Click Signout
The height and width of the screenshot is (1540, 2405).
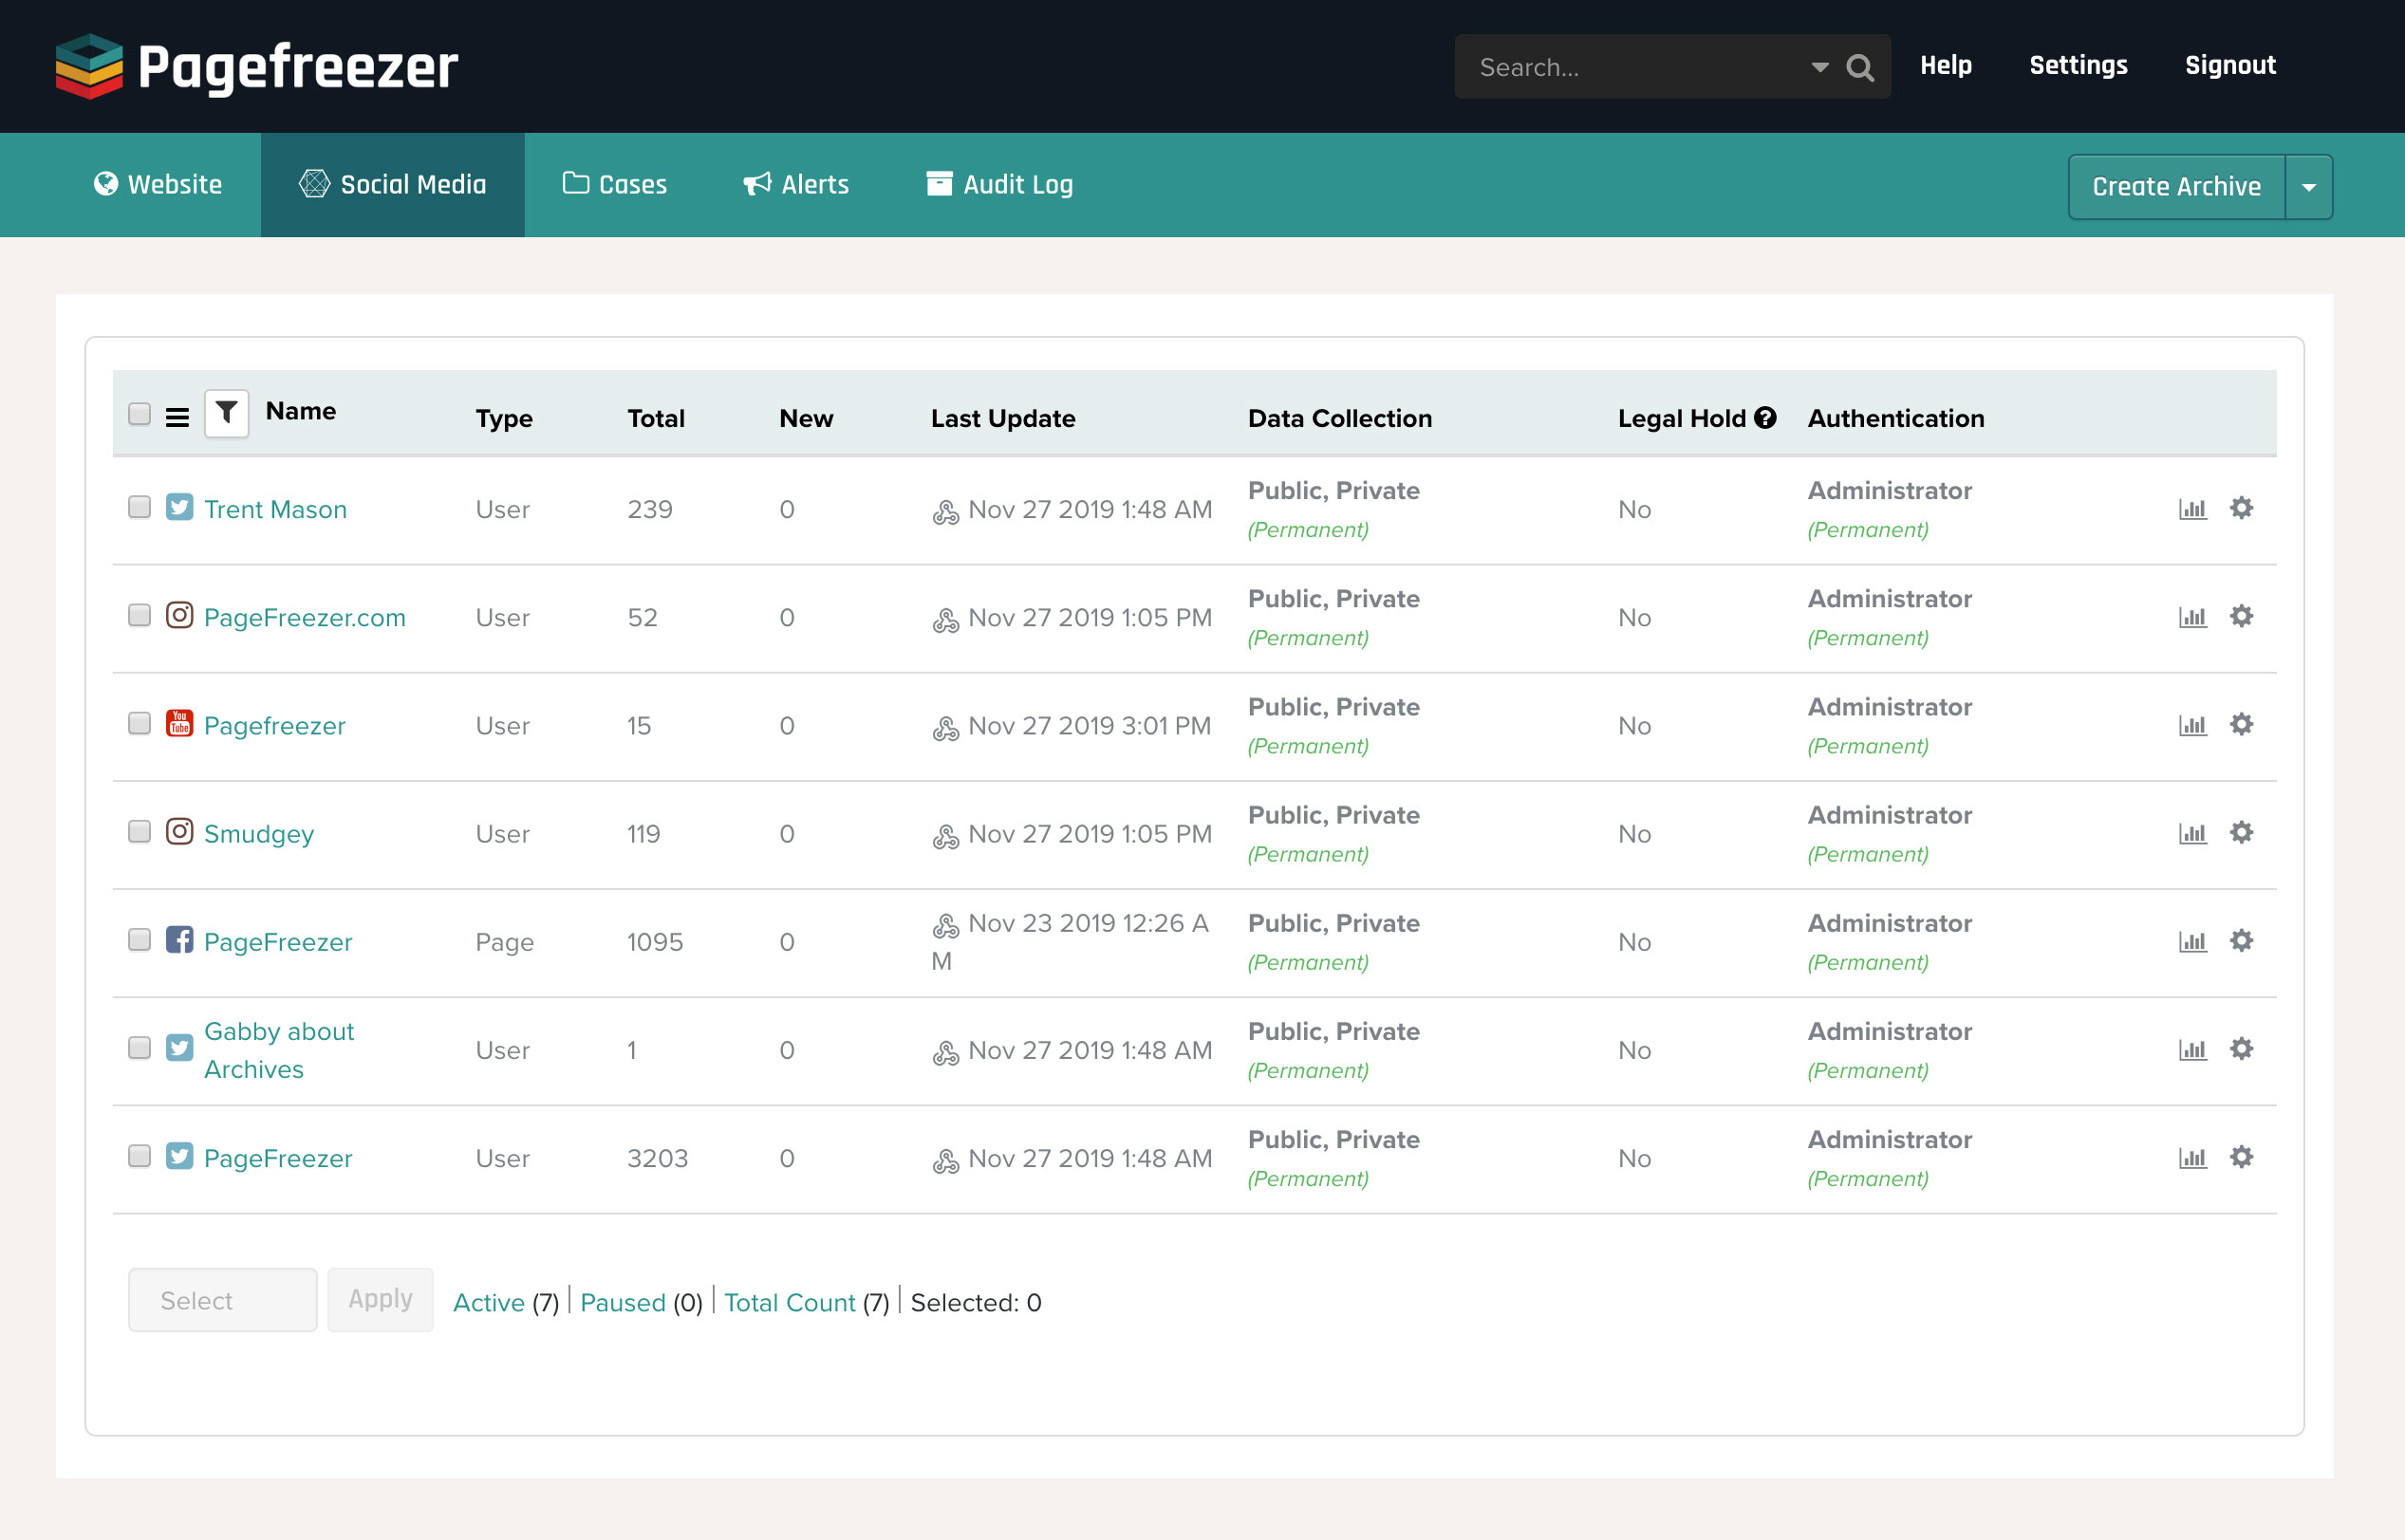click(x=2231, y=65)
